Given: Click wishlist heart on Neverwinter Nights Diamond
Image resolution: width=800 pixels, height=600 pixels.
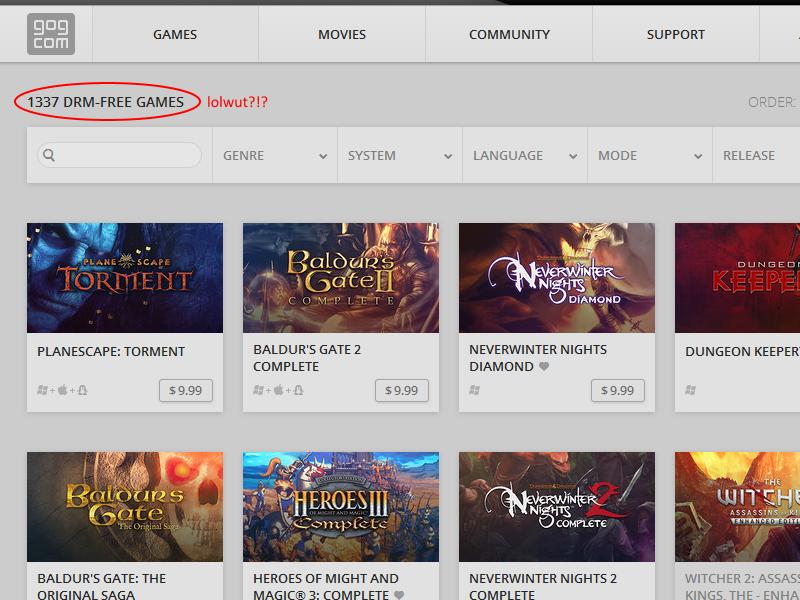Looking at the screenshot, I should pos(544,366).
